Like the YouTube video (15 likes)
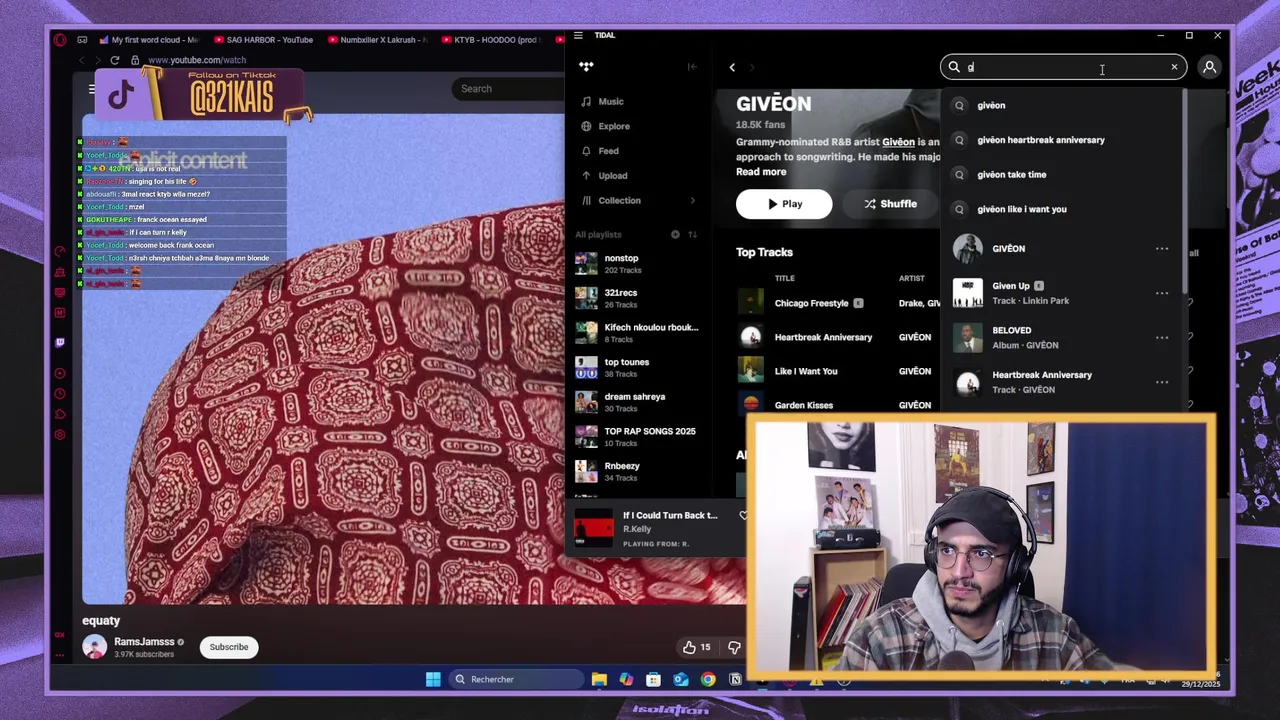Image resolution: width=1280 pixels, height=720 pixels. (x=696, y=647)
